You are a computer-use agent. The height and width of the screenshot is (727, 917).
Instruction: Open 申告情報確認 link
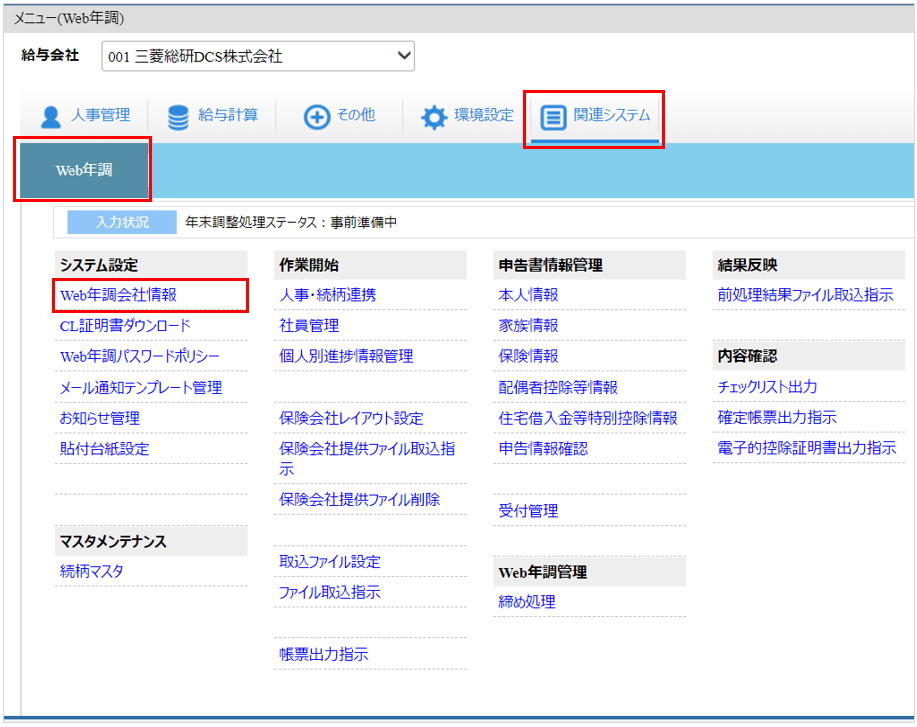(x=543, y=449)
